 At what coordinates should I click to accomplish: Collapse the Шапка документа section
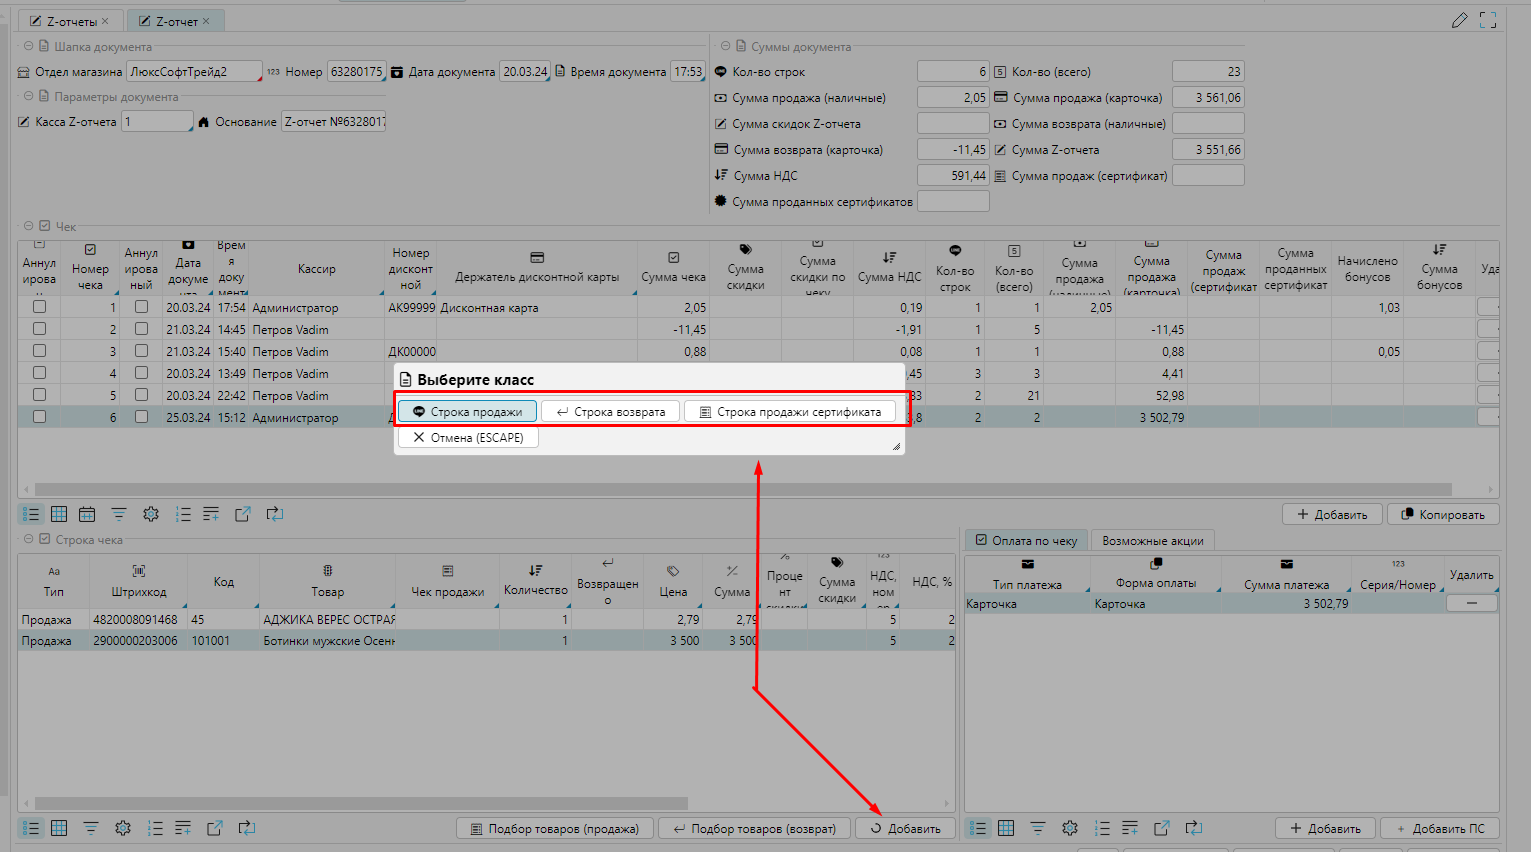28,47
